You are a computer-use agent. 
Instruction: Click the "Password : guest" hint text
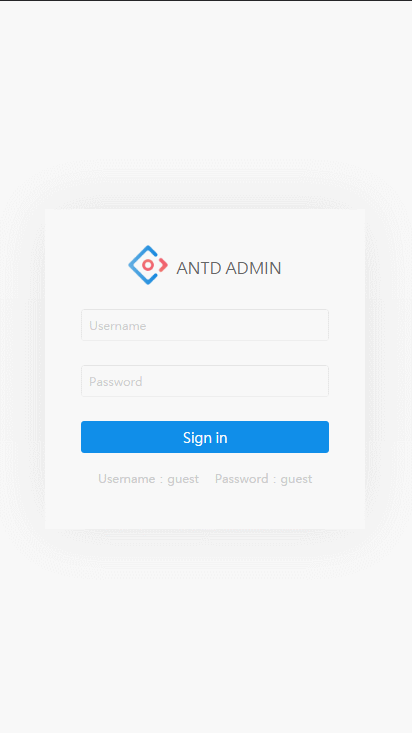(x=263, y=479)
